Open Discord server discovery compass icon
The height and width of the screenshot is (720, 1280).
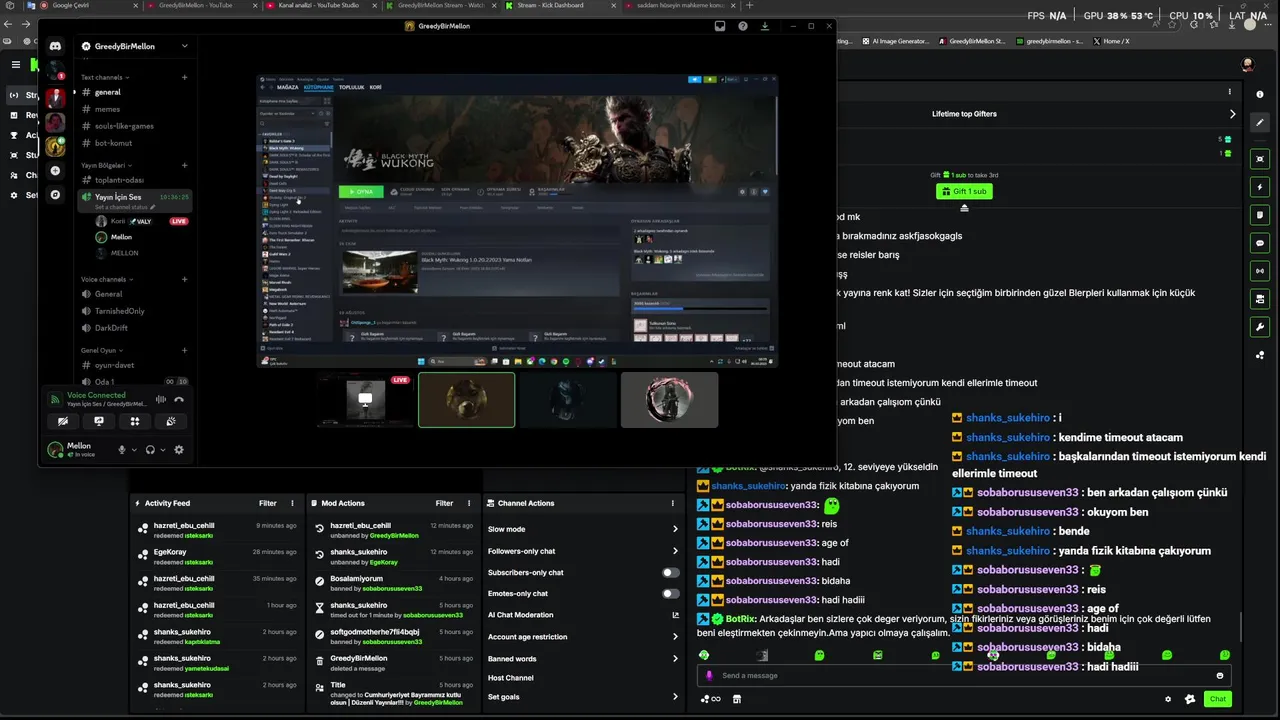[x=56, y=195]
